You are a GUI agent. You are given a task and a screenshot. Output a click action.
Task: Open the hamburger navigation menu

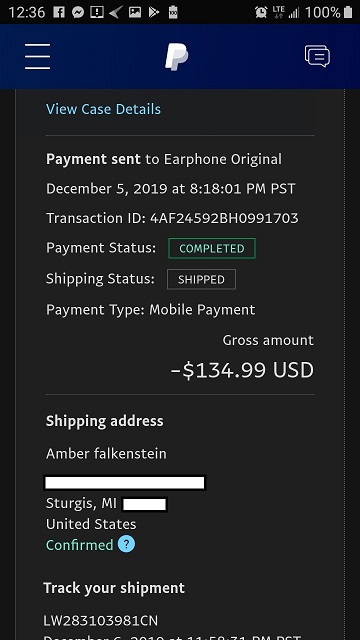point(38,56)
